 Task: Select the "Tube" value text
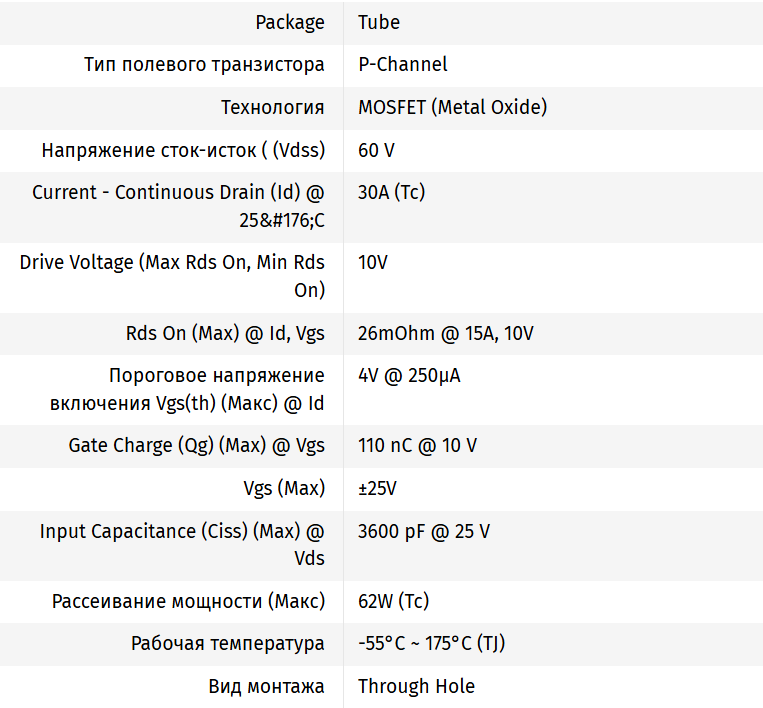[379, 22]
